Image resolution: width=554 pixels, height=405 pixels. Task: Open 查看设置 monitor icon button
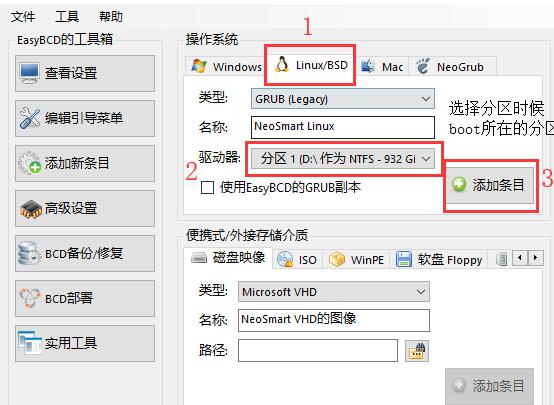30,73
